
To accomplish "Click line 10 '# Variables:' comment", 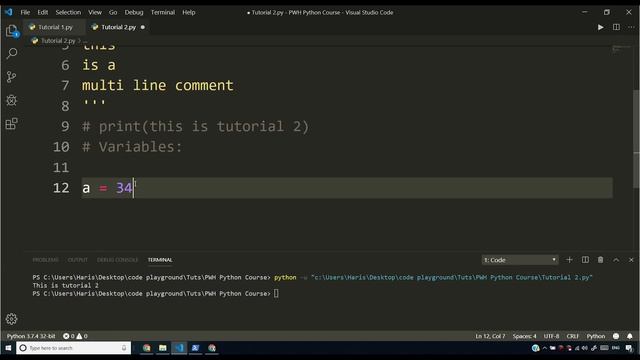I will click(132, 147).
